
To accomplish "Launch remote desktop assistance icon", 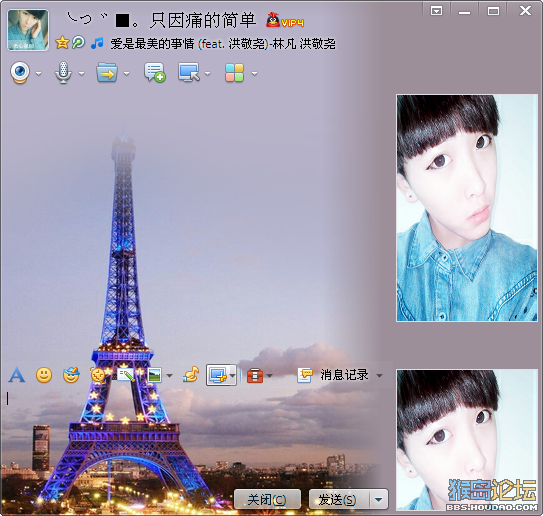I will pyautogui.click(x=189, y=73).
